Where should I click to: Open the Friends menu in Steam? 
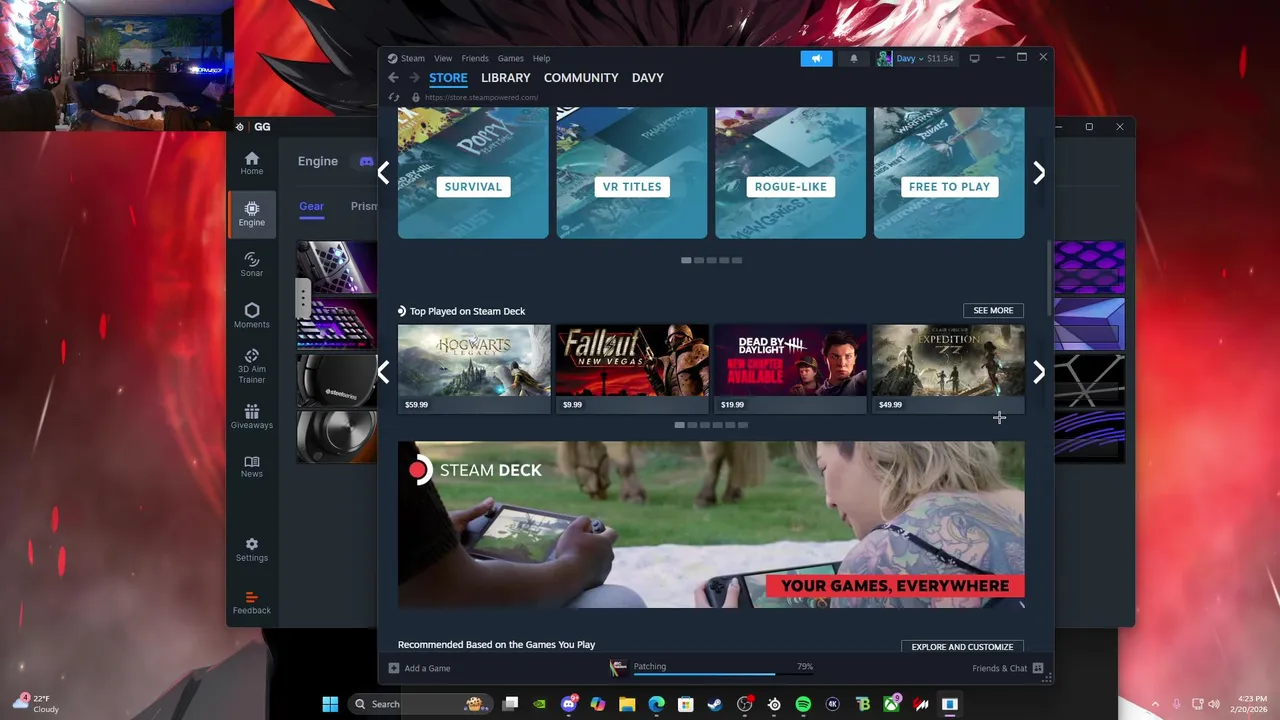(475, 58)
